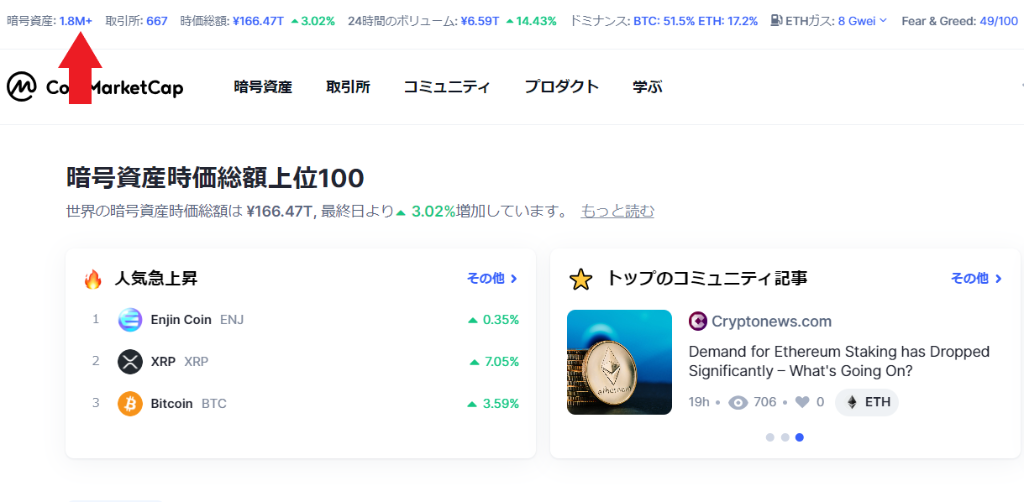
Task: Click the もっと読む link
Action: 618,211
